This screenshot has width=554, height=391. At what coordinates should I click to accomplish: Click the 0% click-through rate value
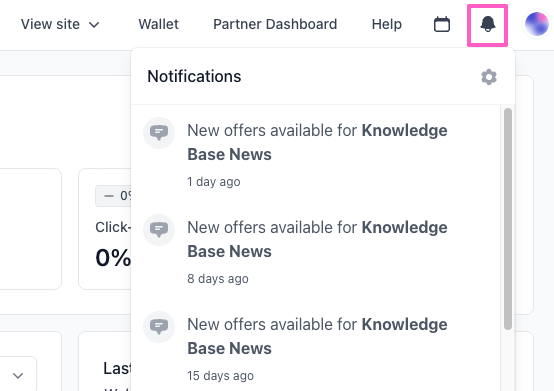(x=113, y=257)
